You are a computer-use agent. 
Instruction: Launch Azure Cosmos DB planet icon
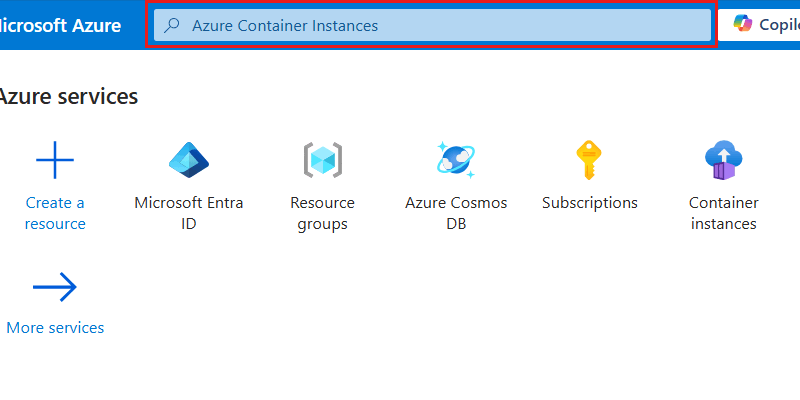coord(456,159)
